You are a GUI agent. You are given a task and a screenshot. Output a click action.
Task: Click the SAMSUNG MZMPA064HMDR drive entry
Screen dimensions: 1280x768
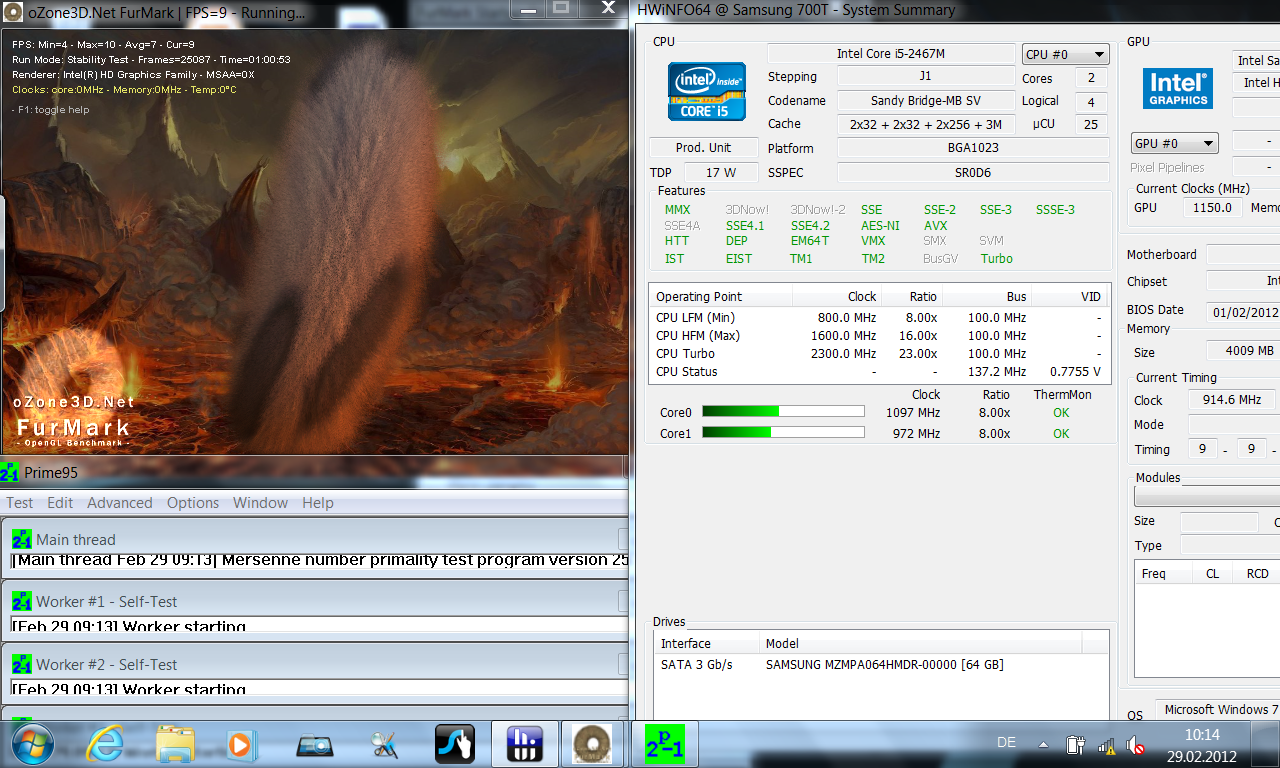[885, 665]
